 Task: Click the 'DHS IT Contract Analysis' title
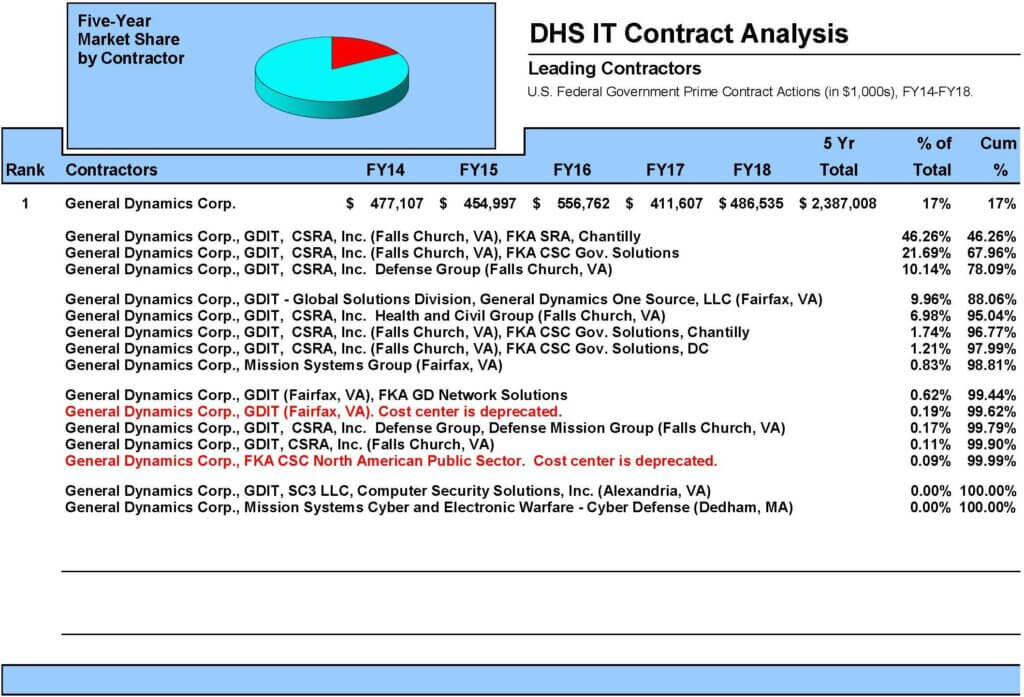688,33
